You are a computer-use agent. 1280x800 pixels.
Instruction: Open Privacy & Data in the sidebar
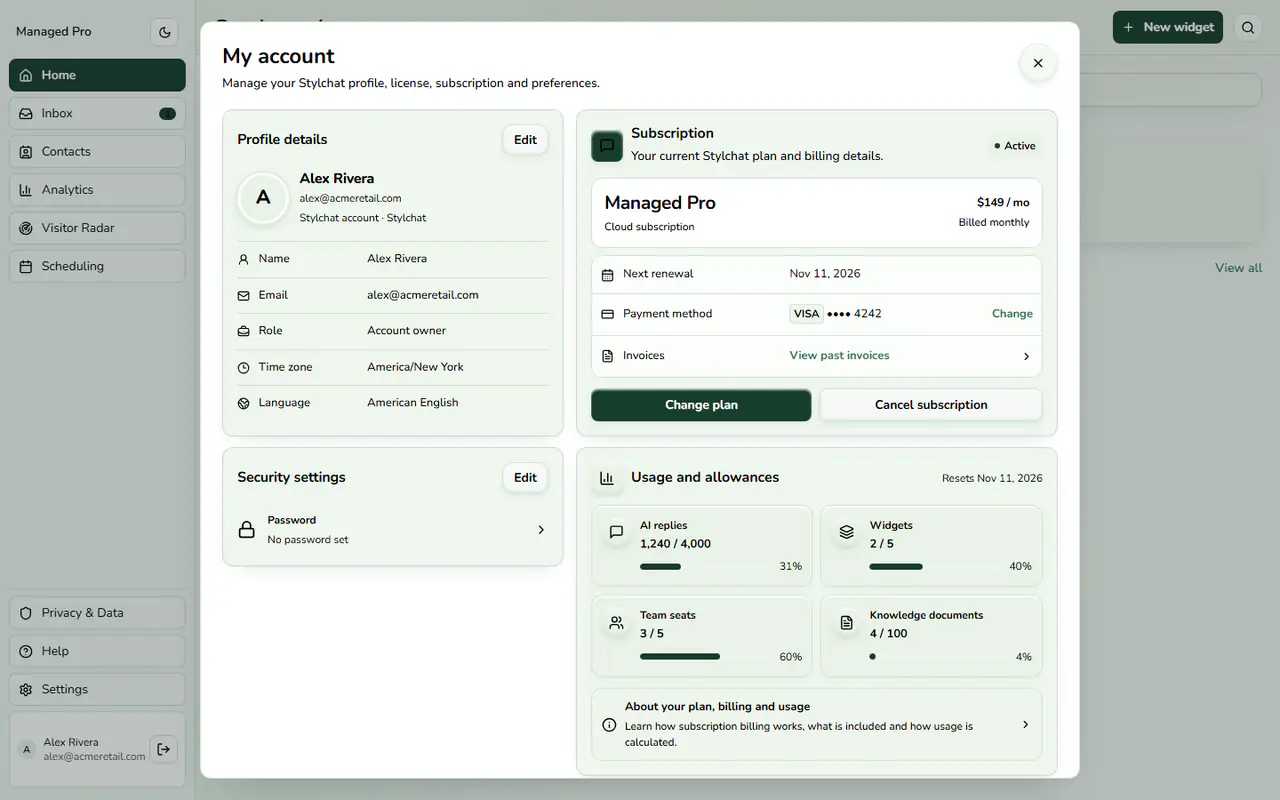tap(97, 613)
